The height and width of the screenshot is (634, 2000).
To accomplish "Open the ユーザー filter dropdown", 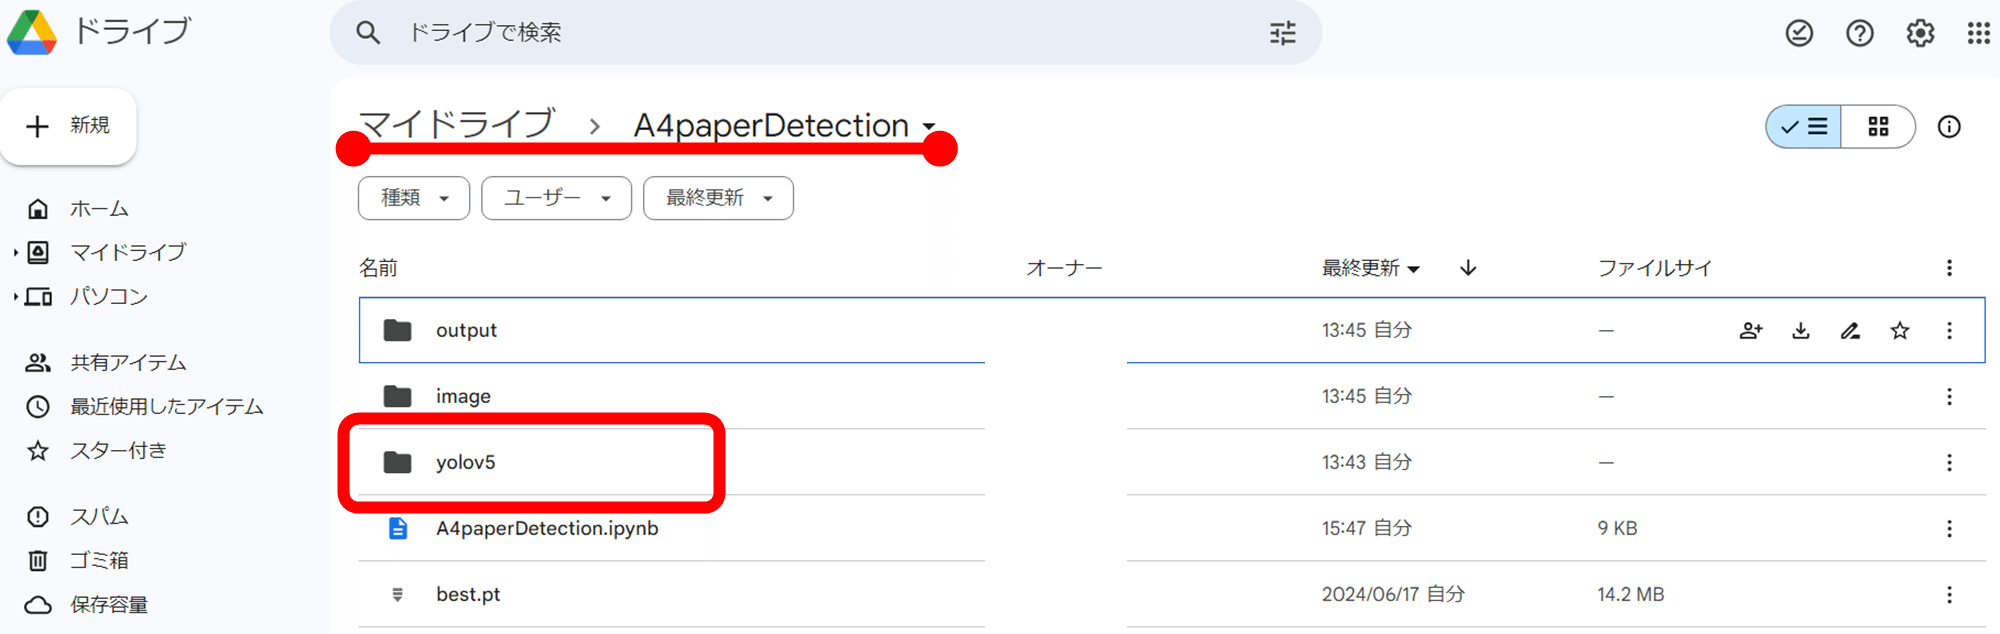I will 556,198.
